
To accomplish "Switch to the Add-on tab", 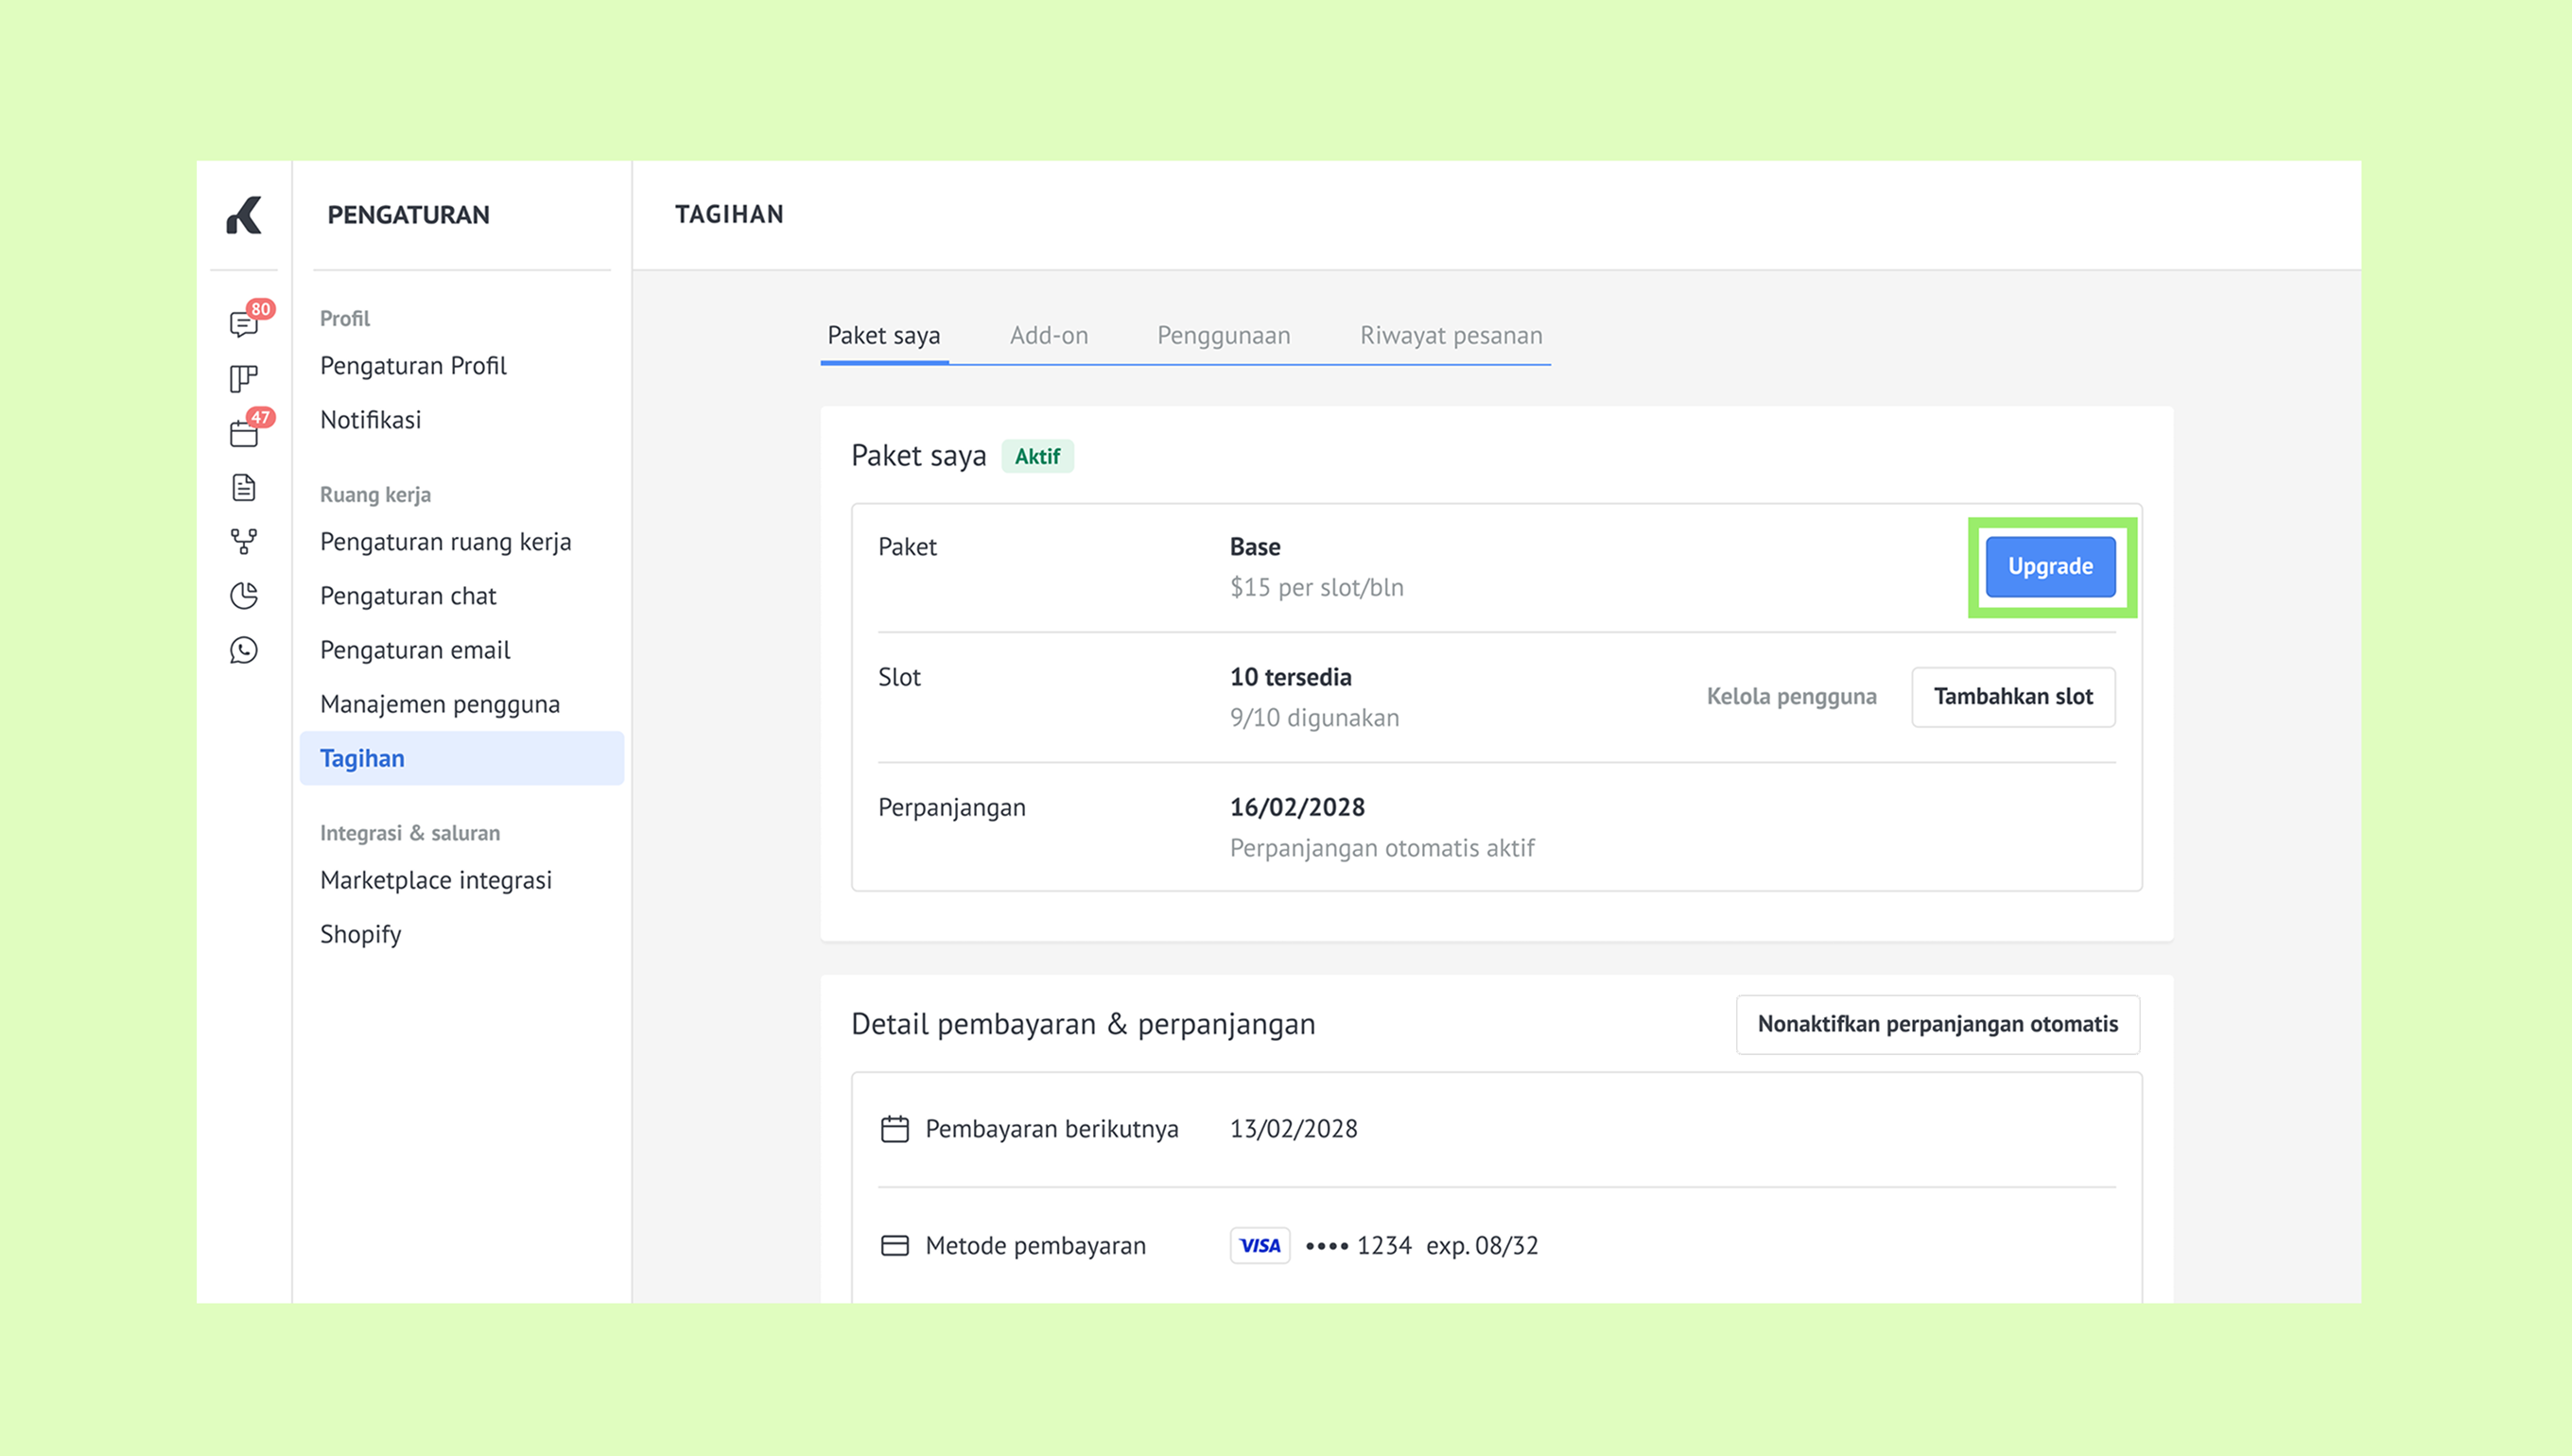I will coord(1049,336).
